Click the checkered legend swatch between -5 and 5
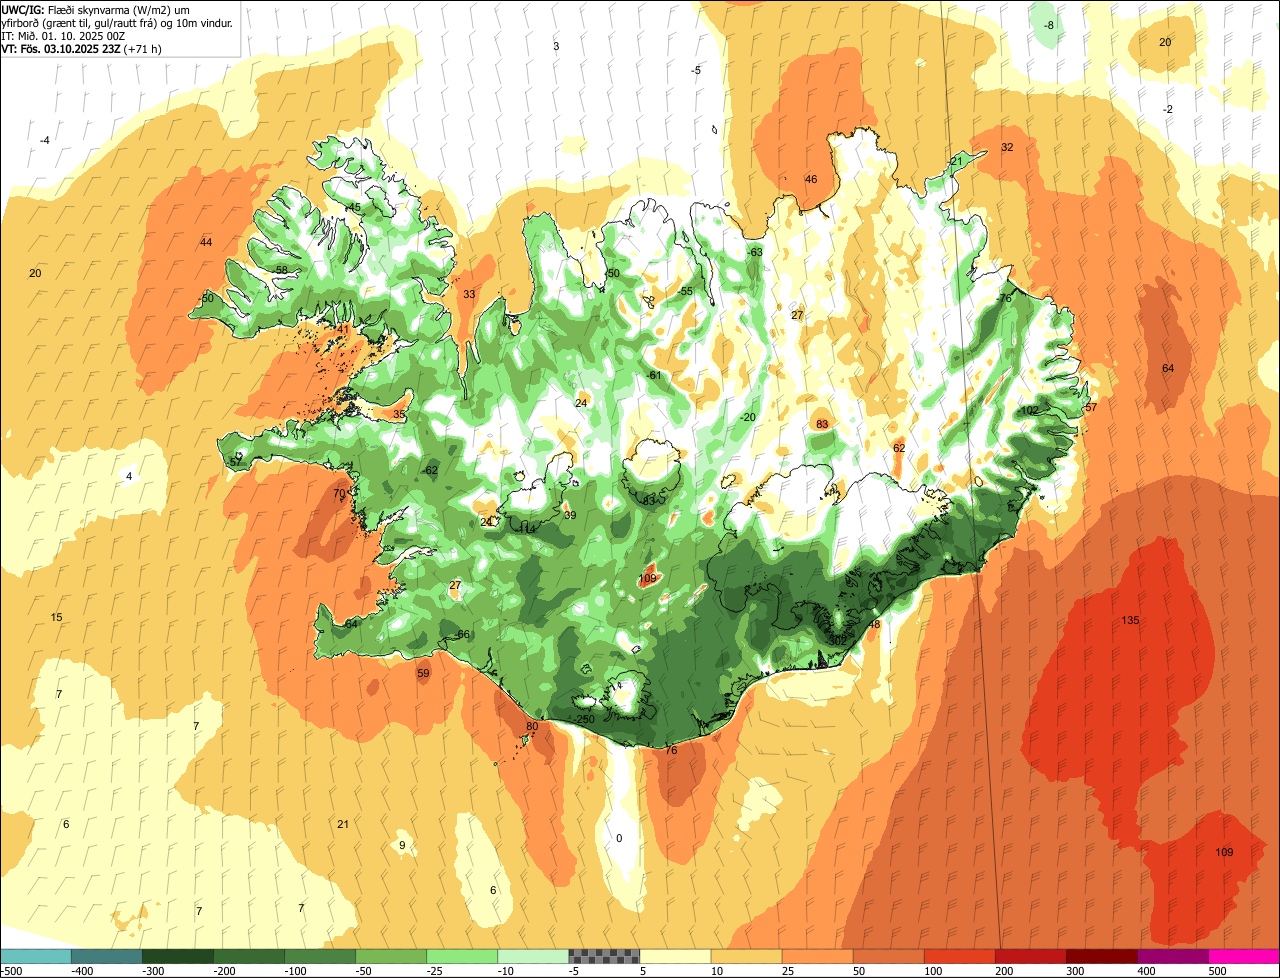1280x978 pixels. [604, 956]
